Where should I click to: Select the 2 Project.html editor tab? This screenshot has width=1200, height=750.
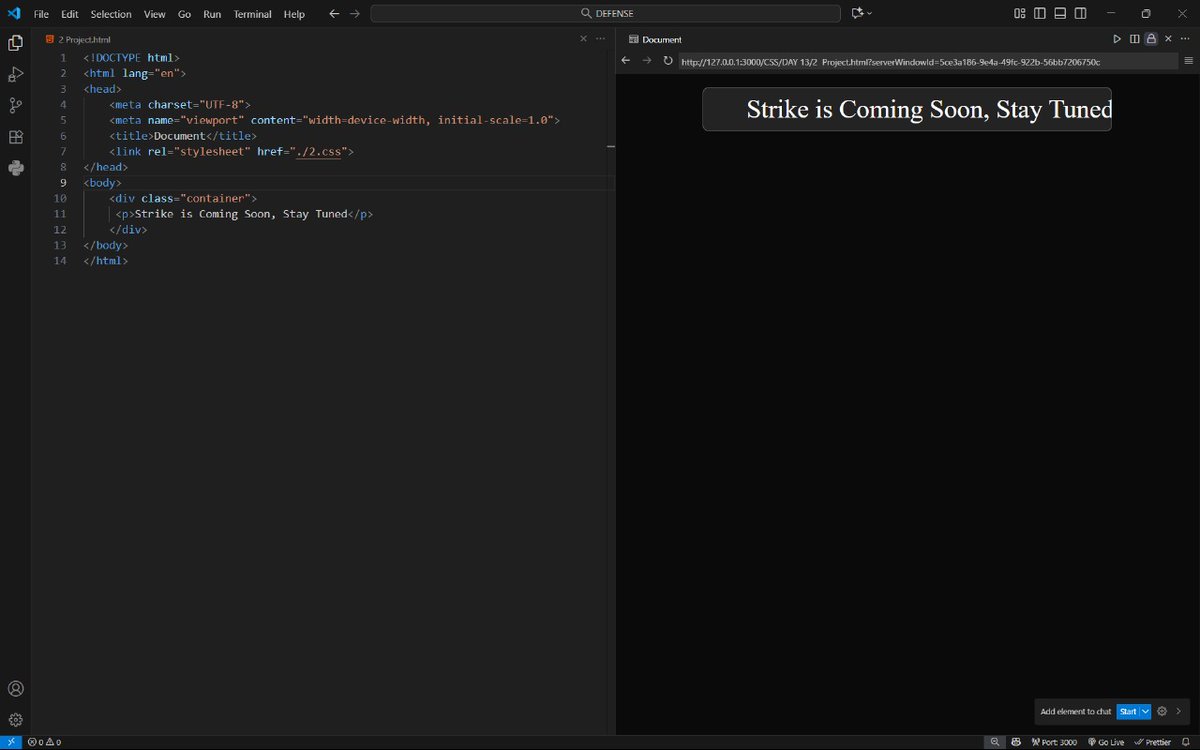tap(78, 39)
